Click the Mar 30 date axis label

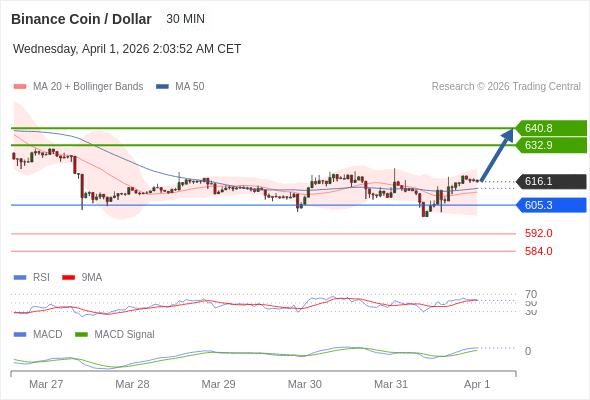(x=304, y=384)
